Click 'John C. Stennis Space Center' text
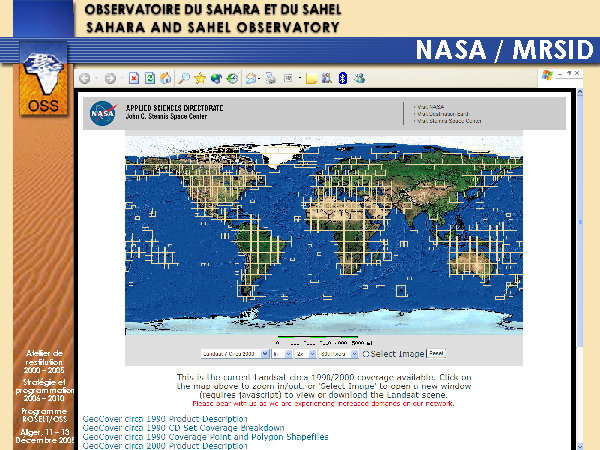This screenshot has height=450, width=600. point(166,116)
